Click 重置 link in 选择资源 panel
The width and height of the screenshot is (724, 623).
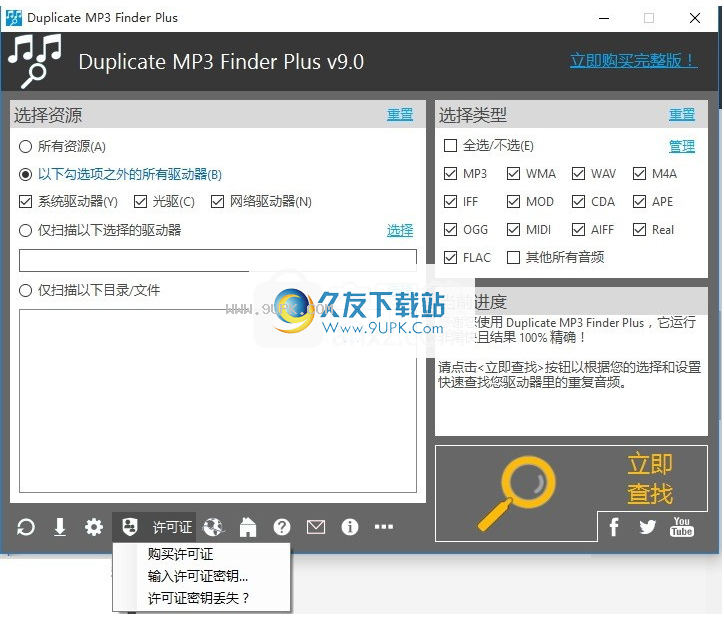(400, 115)
